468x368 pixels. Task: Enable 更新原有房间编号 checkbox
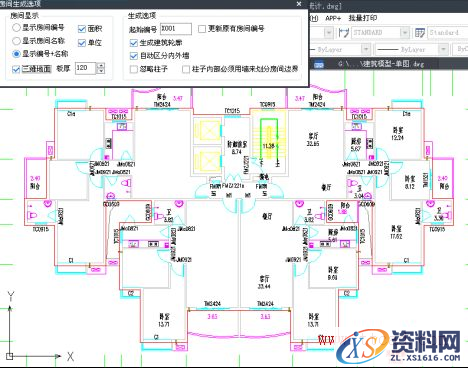pos(202,29)
